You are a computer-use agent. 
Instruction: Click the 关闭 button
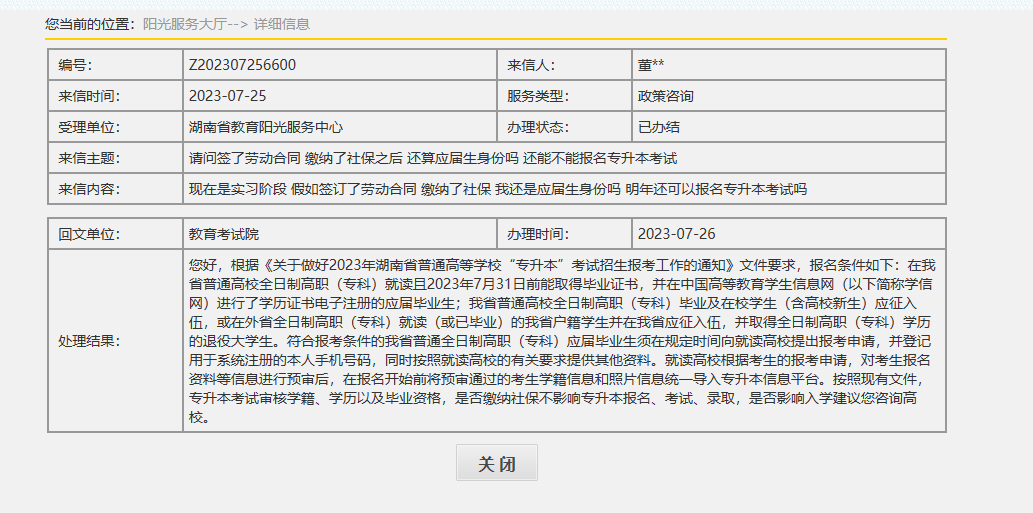pyautogui.click(x=496, y=463)
